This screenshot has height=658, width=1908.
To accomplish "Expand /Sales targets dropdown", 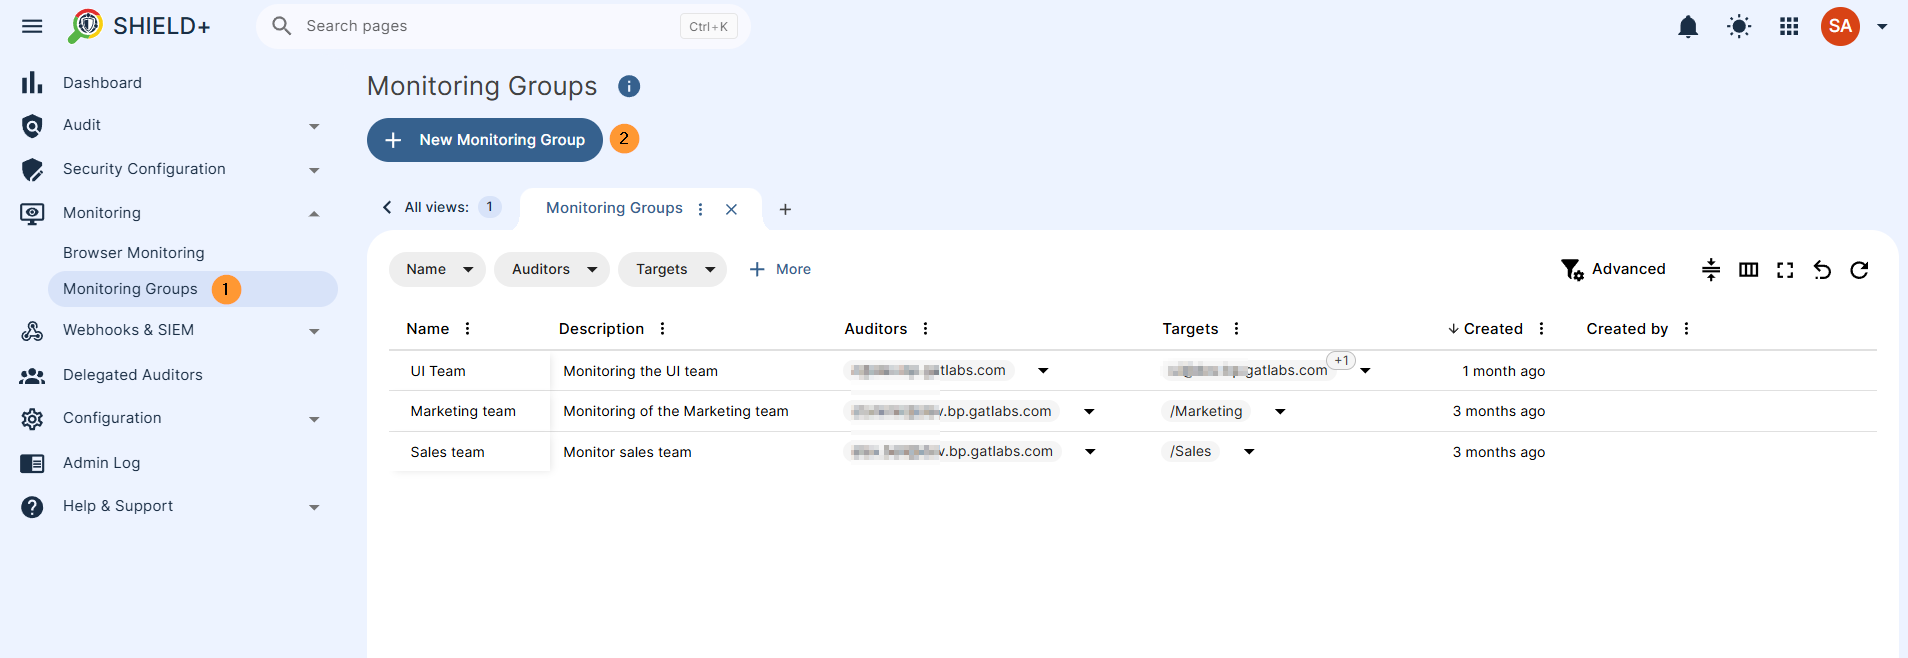I will point(1249,452).
